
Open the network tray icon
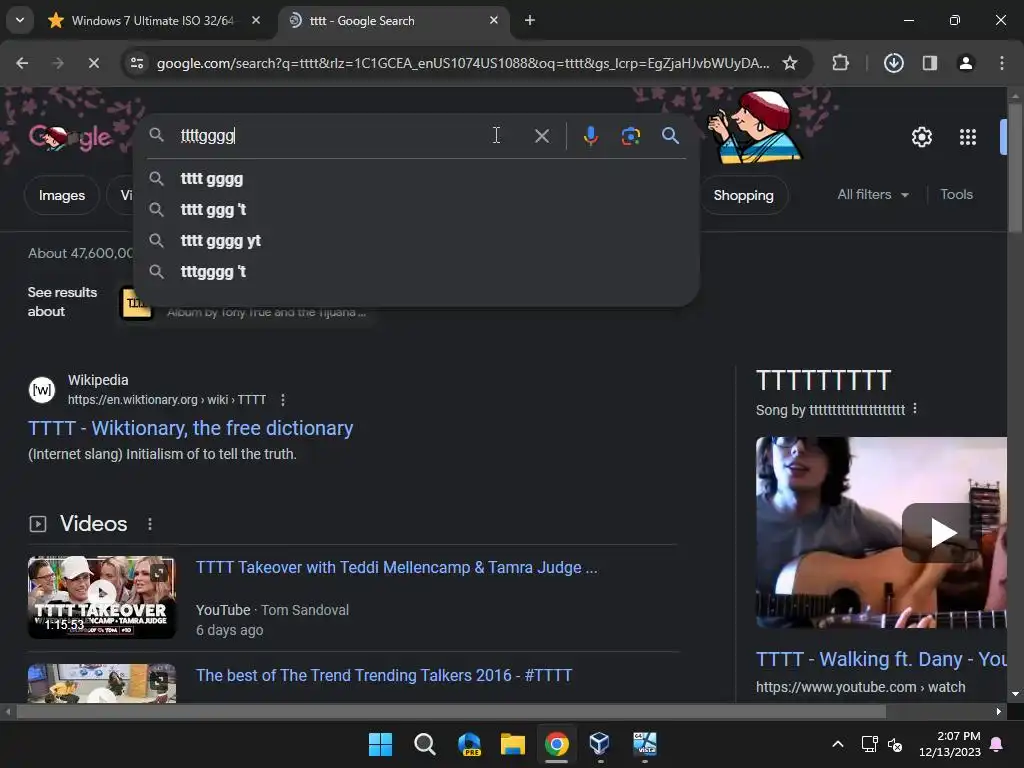pos(869,744)
